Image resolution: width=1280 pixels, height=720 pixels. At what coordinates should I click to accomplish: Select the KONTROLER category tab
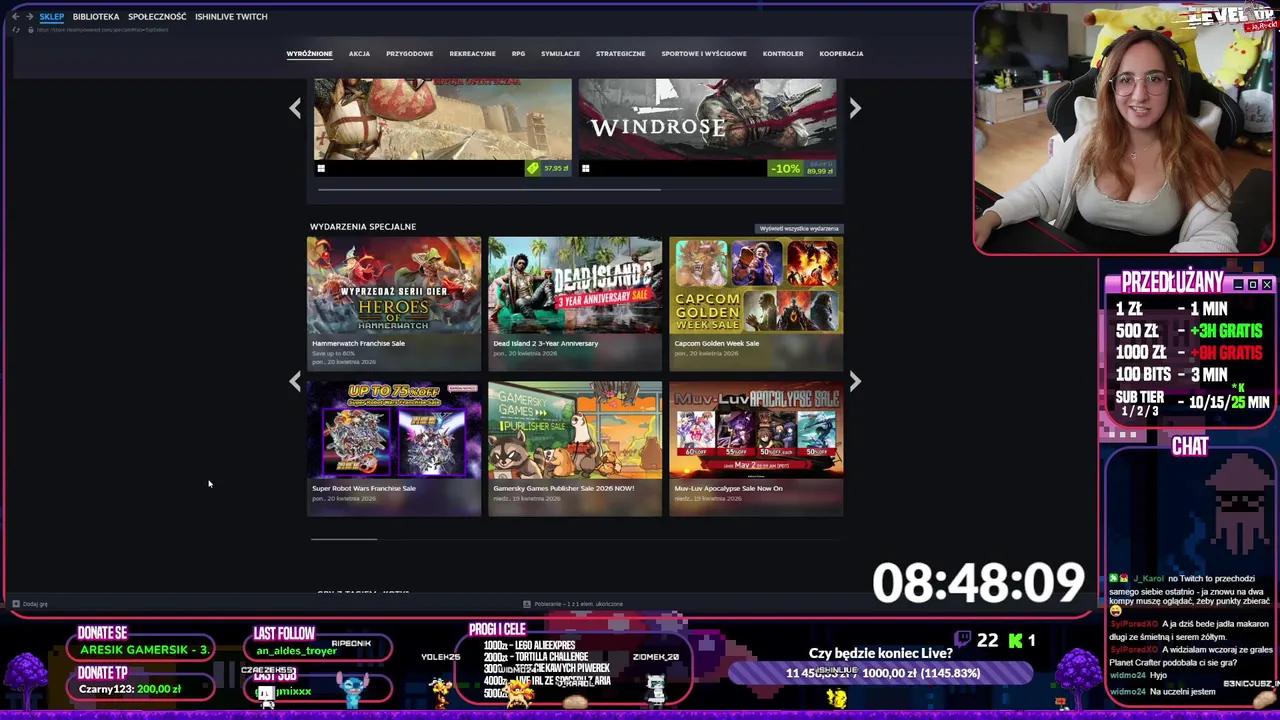(x=783, y=53)
